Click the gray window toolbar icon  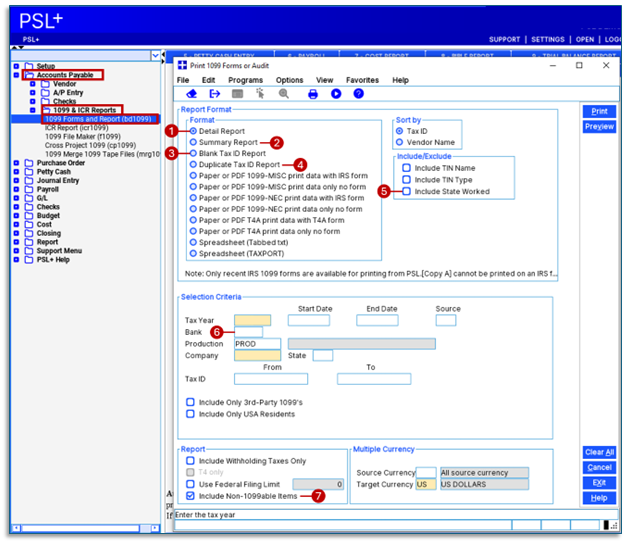tap(238, 94)
